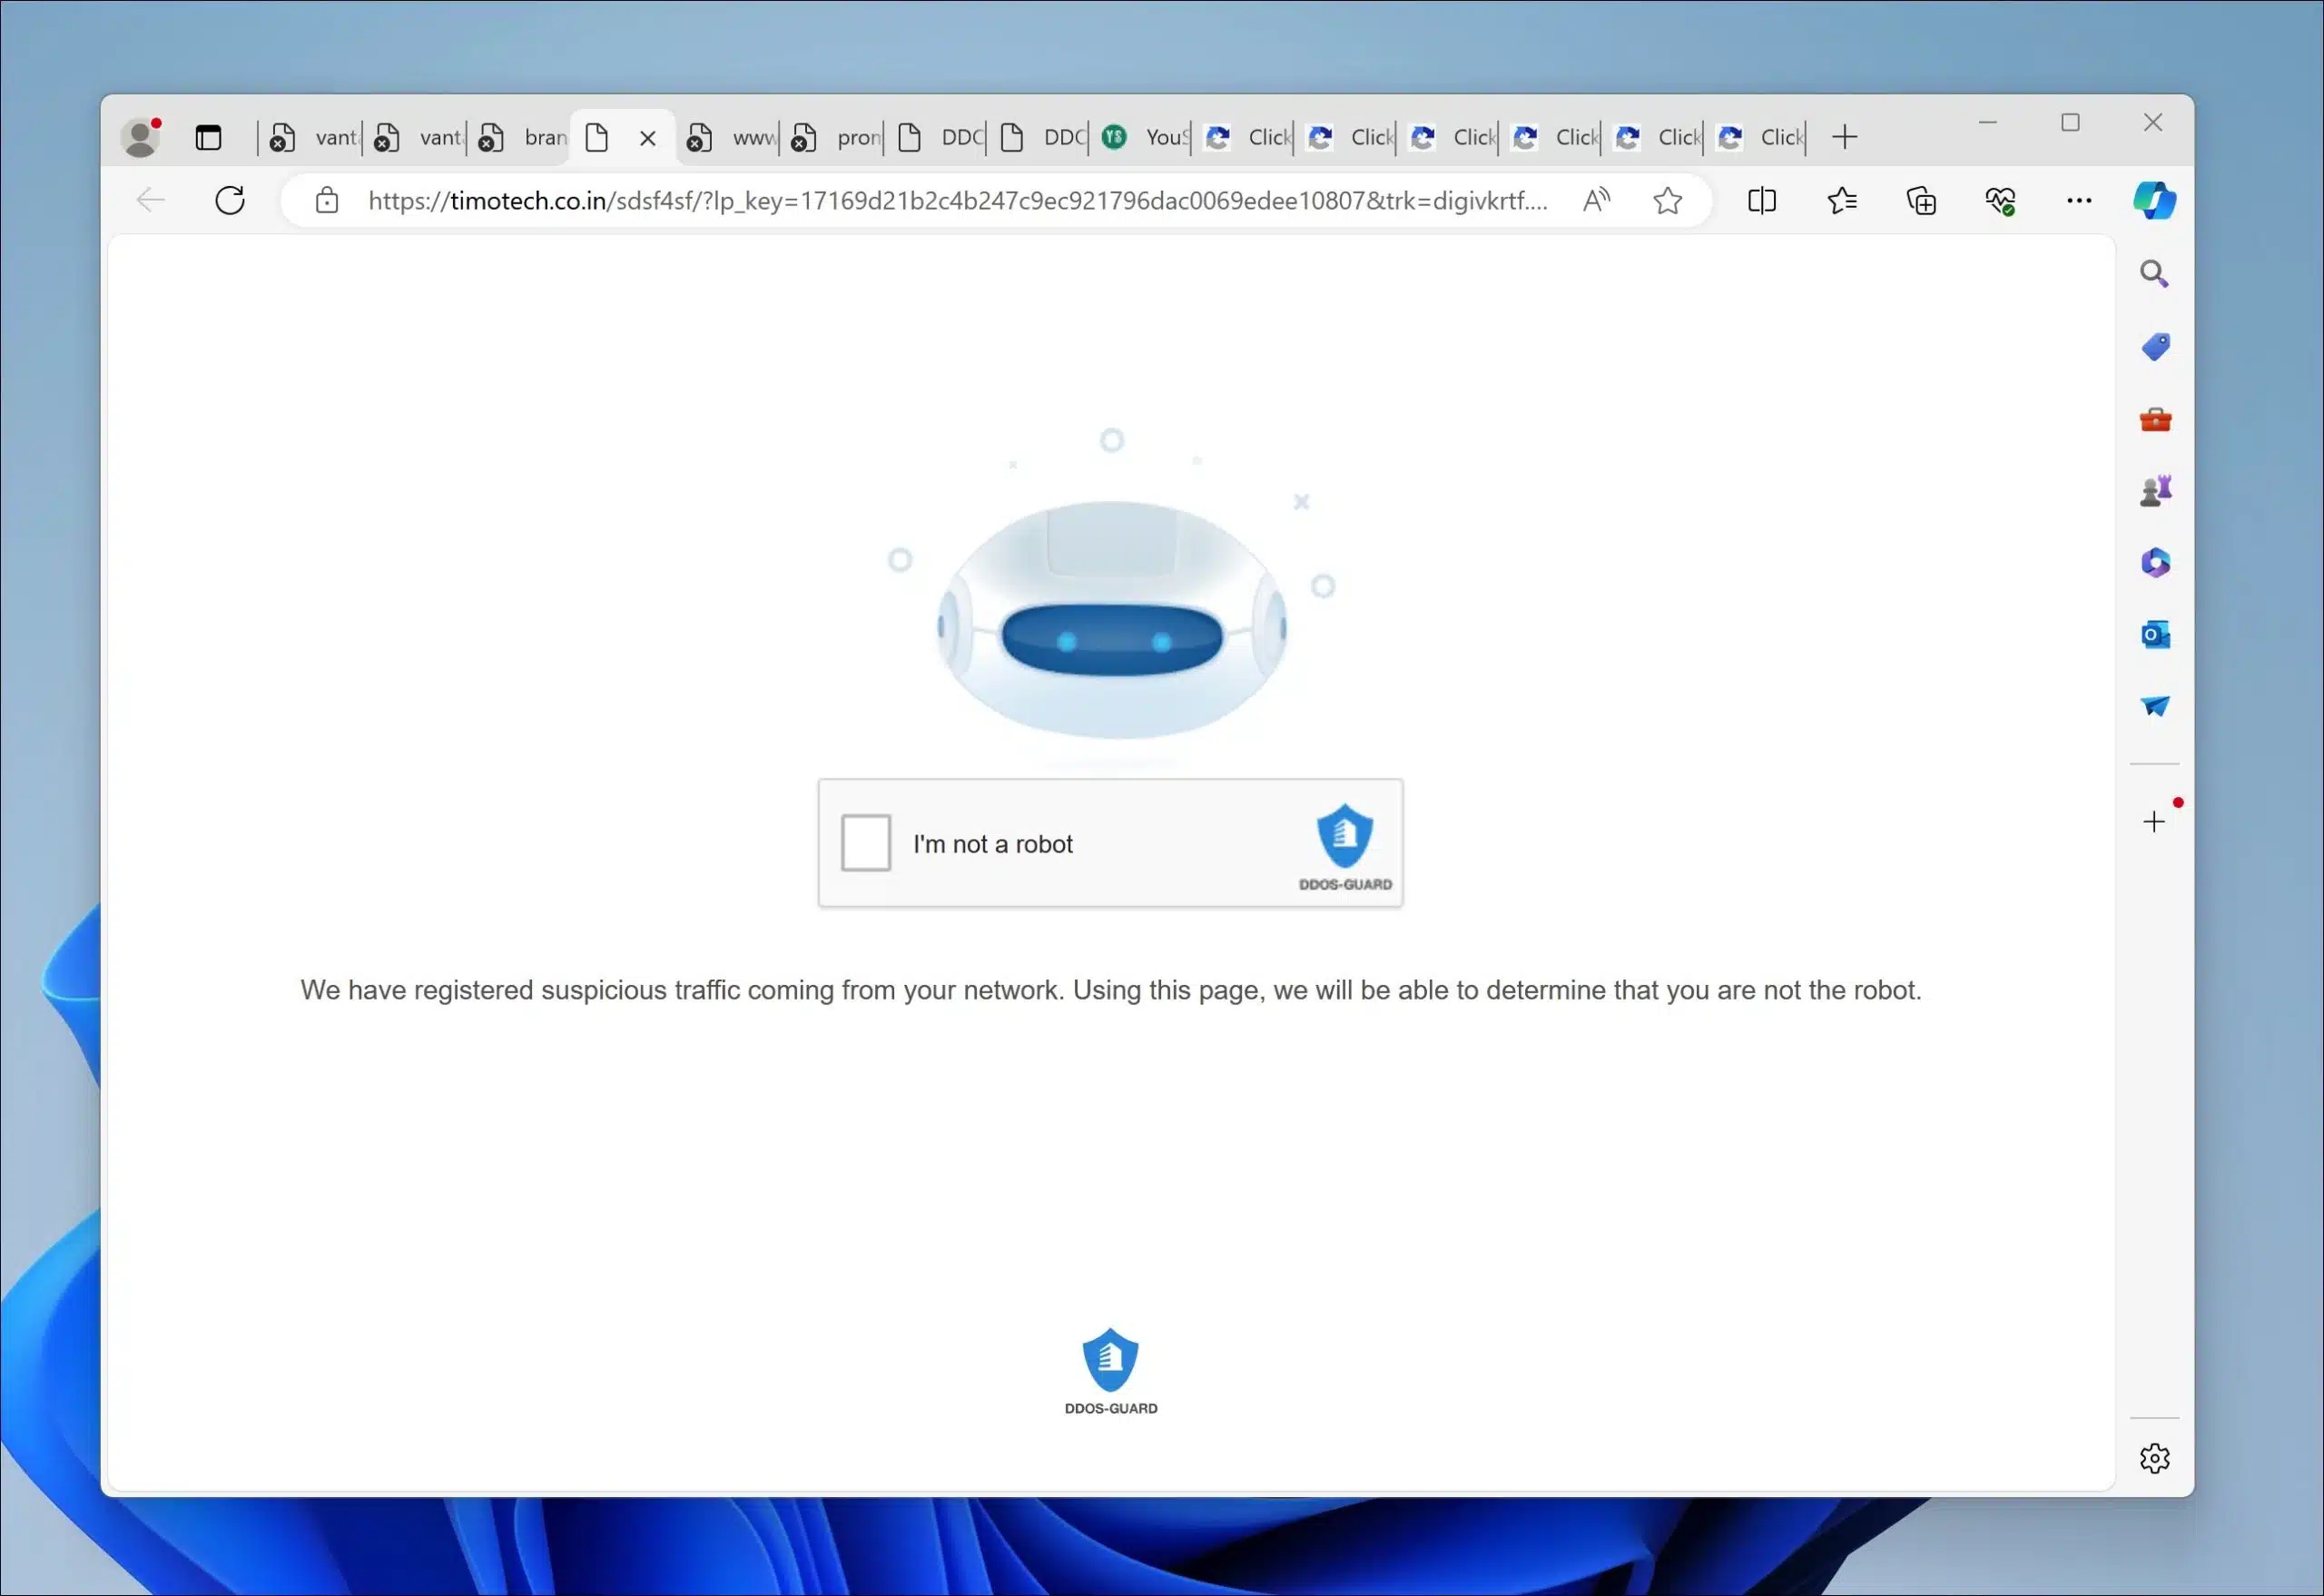Viewport: 2324px width, 1596px height.
Task: Add this page to favorites star
Action: pyautogui.click(x=1667, y=200)
